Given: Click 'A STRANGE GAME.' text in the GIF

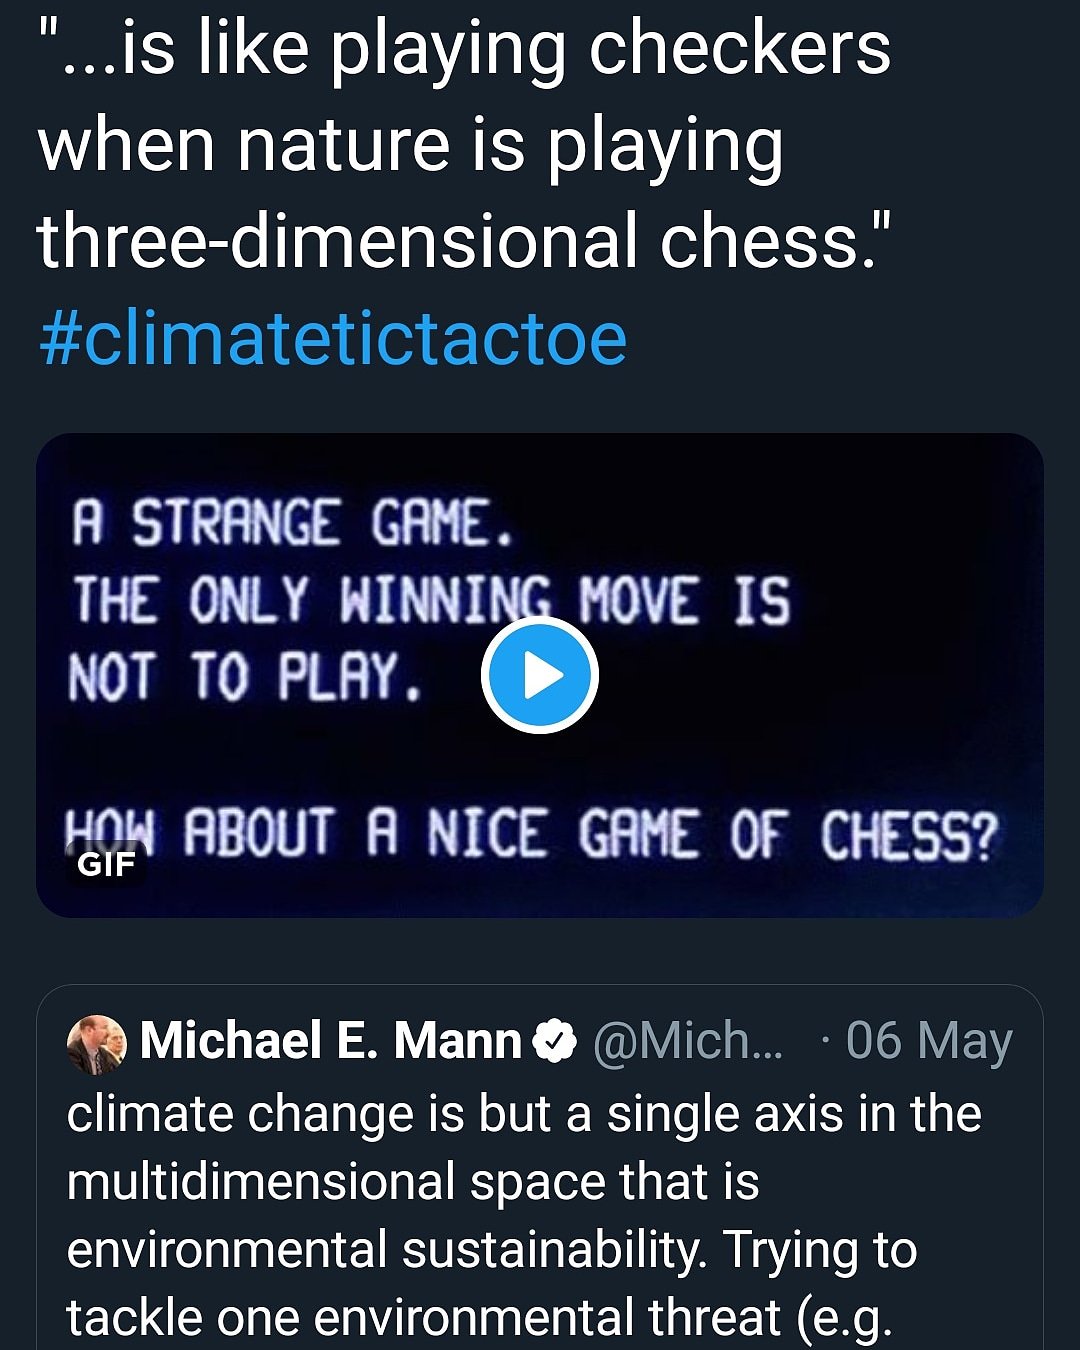Looking at the screenshot, I should tap(291, 523).
